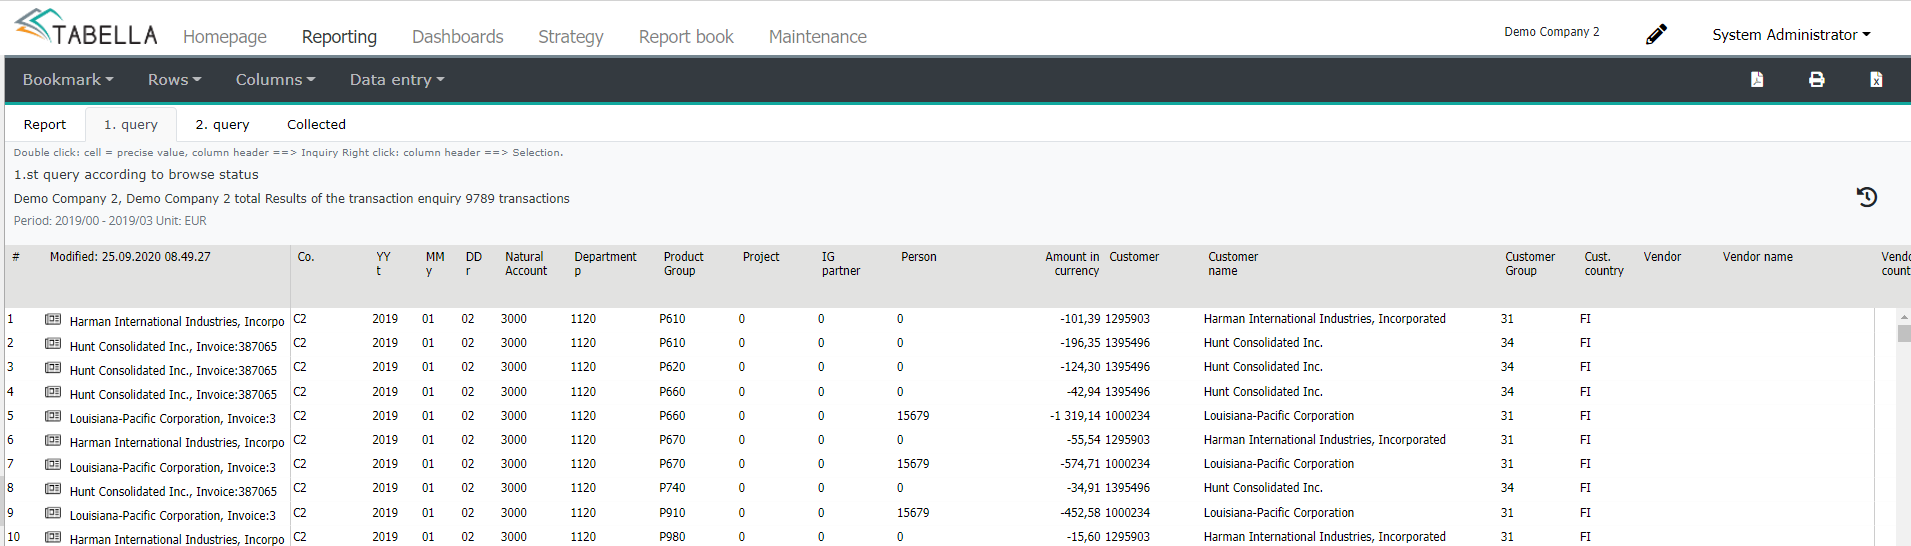
Task: Click the pencil edit icon
Action: 1656,34
